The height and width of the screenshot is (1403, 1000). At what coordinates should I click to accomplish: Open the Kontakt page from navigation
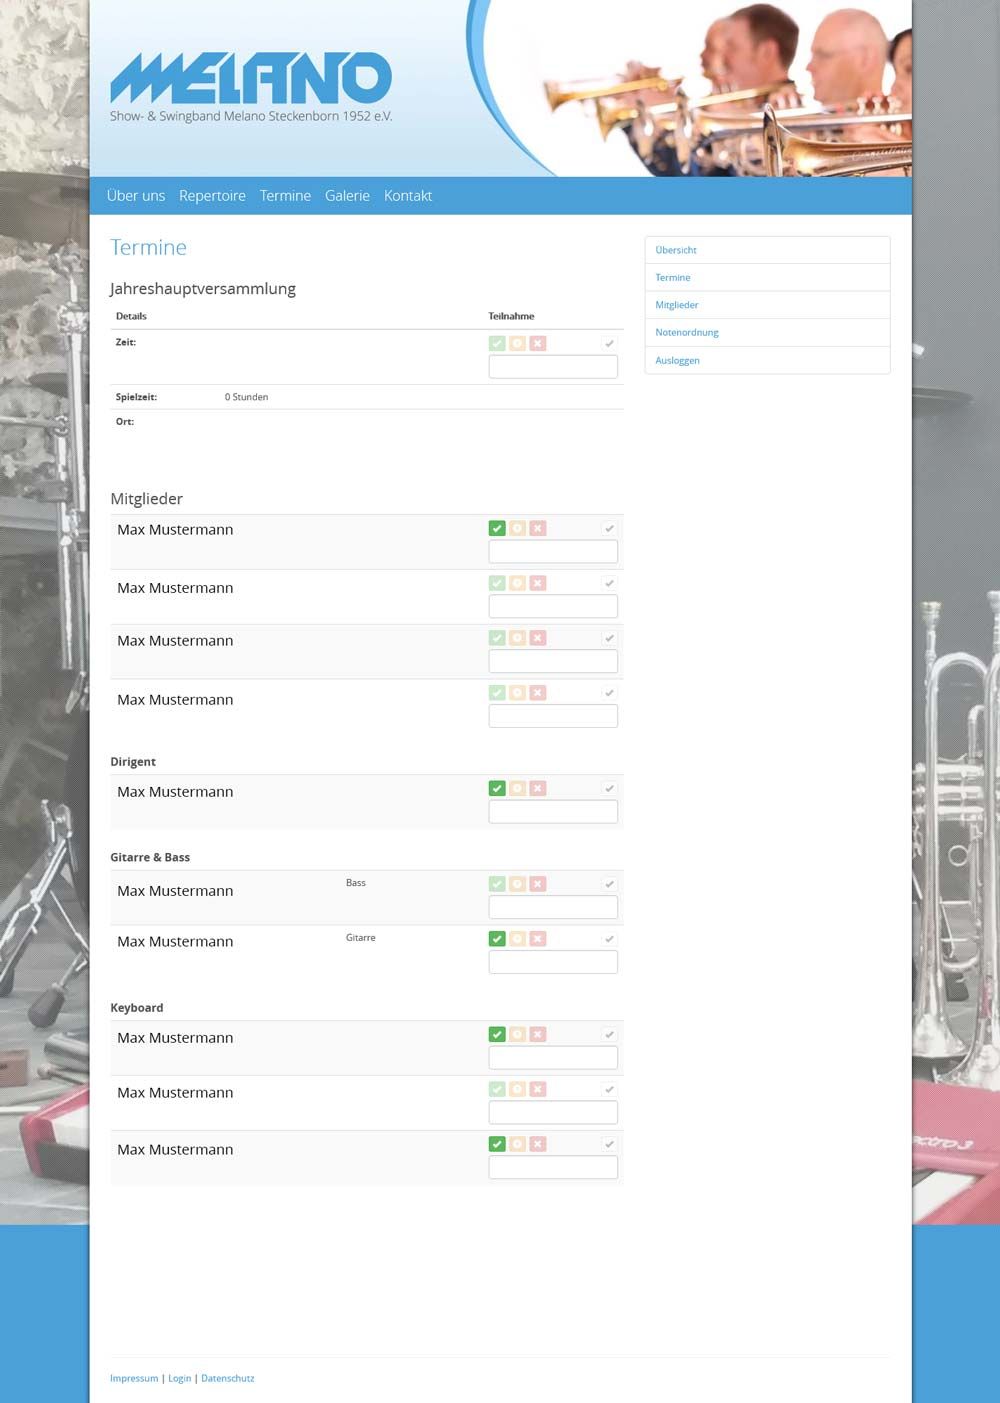coord(408,196)
